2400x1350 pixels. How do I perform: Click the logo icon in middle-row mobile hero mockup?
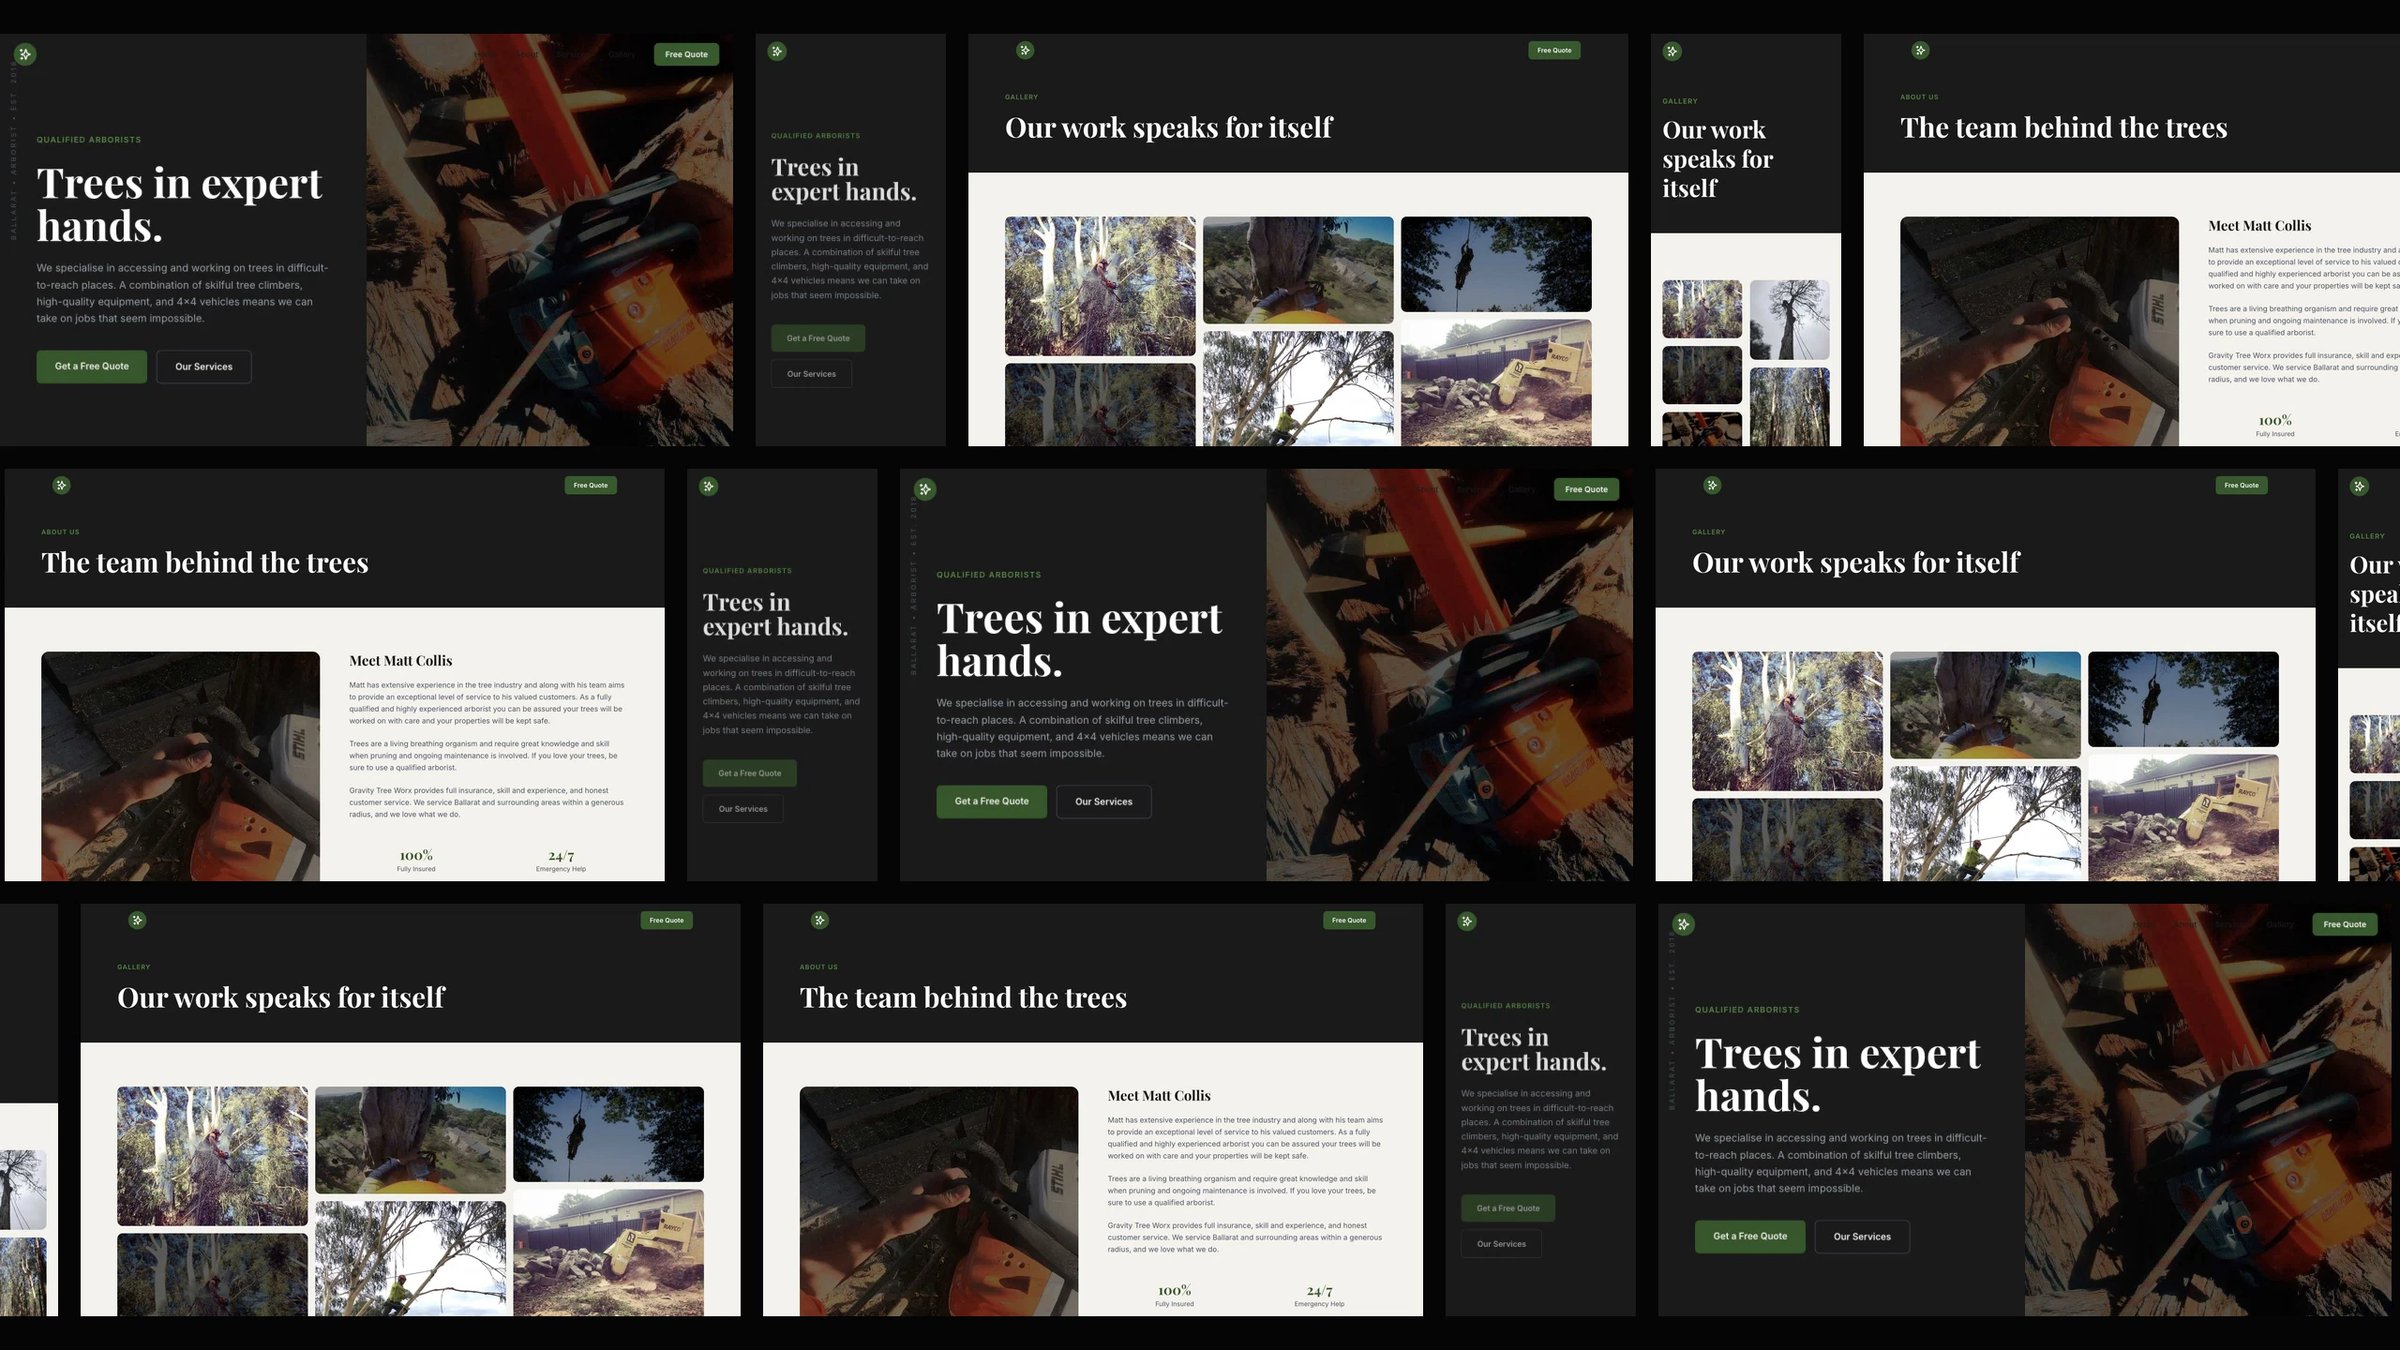point(709,486)
